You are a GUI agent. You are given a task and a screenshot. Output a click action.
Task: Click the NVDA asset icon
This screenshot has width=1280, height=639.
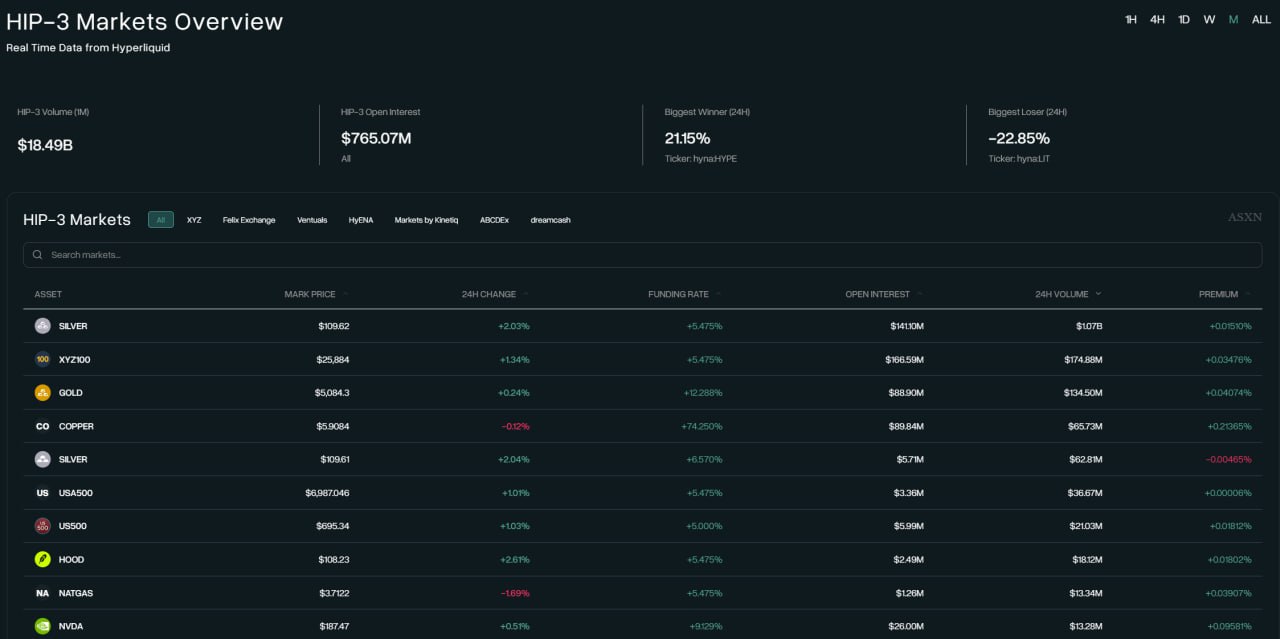coord(42,626)
